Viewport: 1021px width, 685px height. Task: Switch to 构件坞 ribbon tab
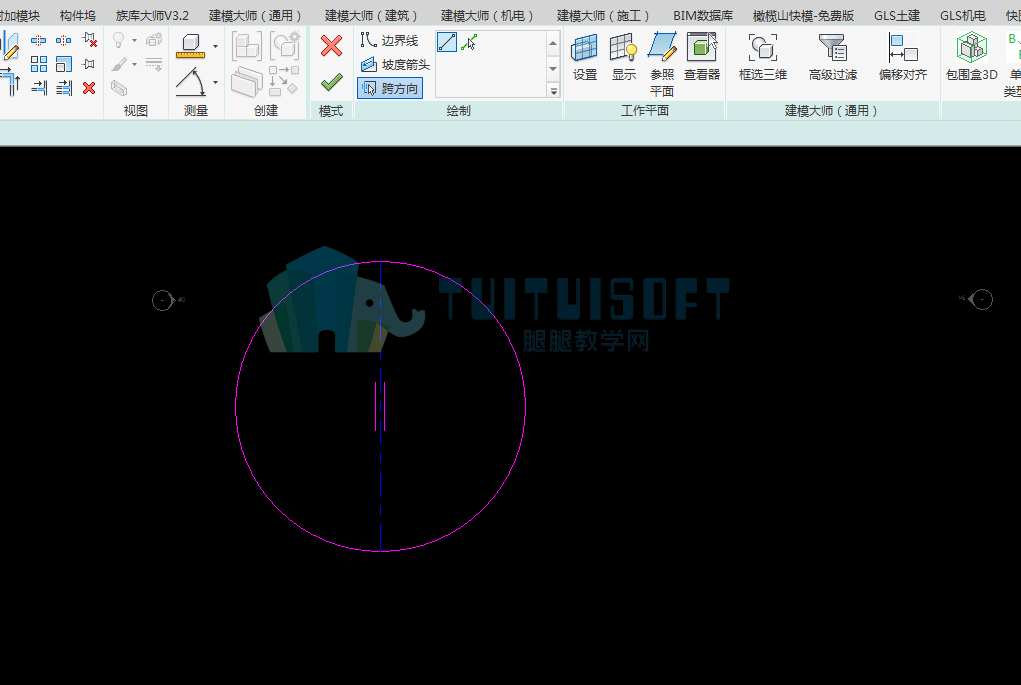point(77,16)
